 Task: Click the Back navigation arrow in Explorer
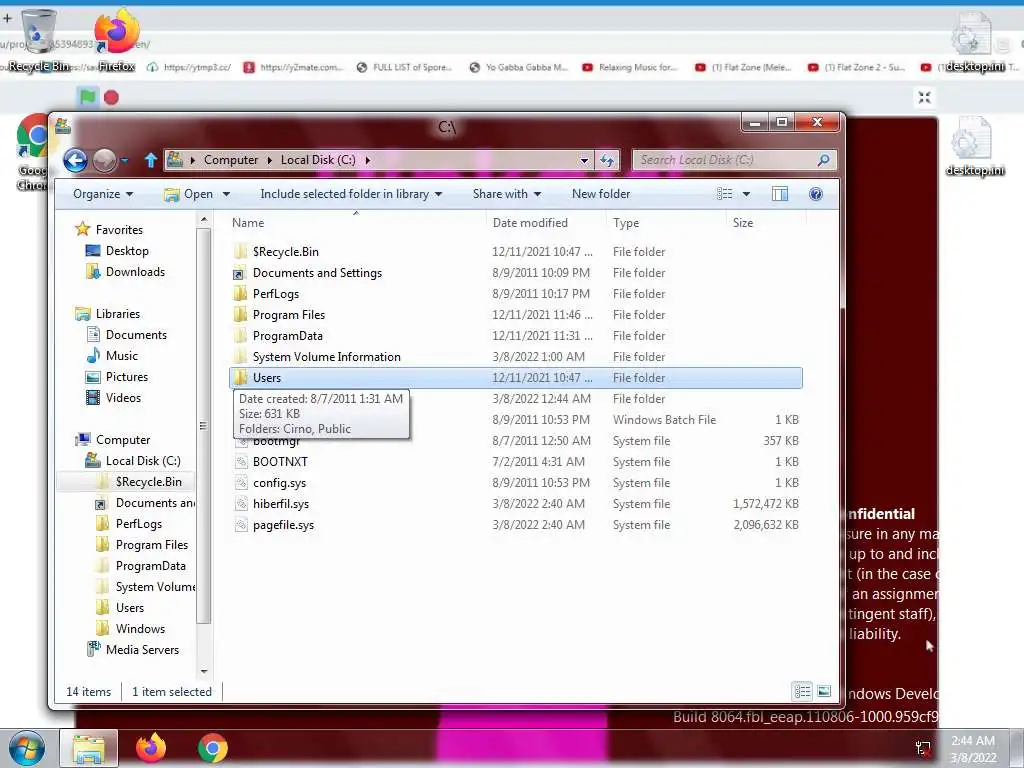point(75,160)
